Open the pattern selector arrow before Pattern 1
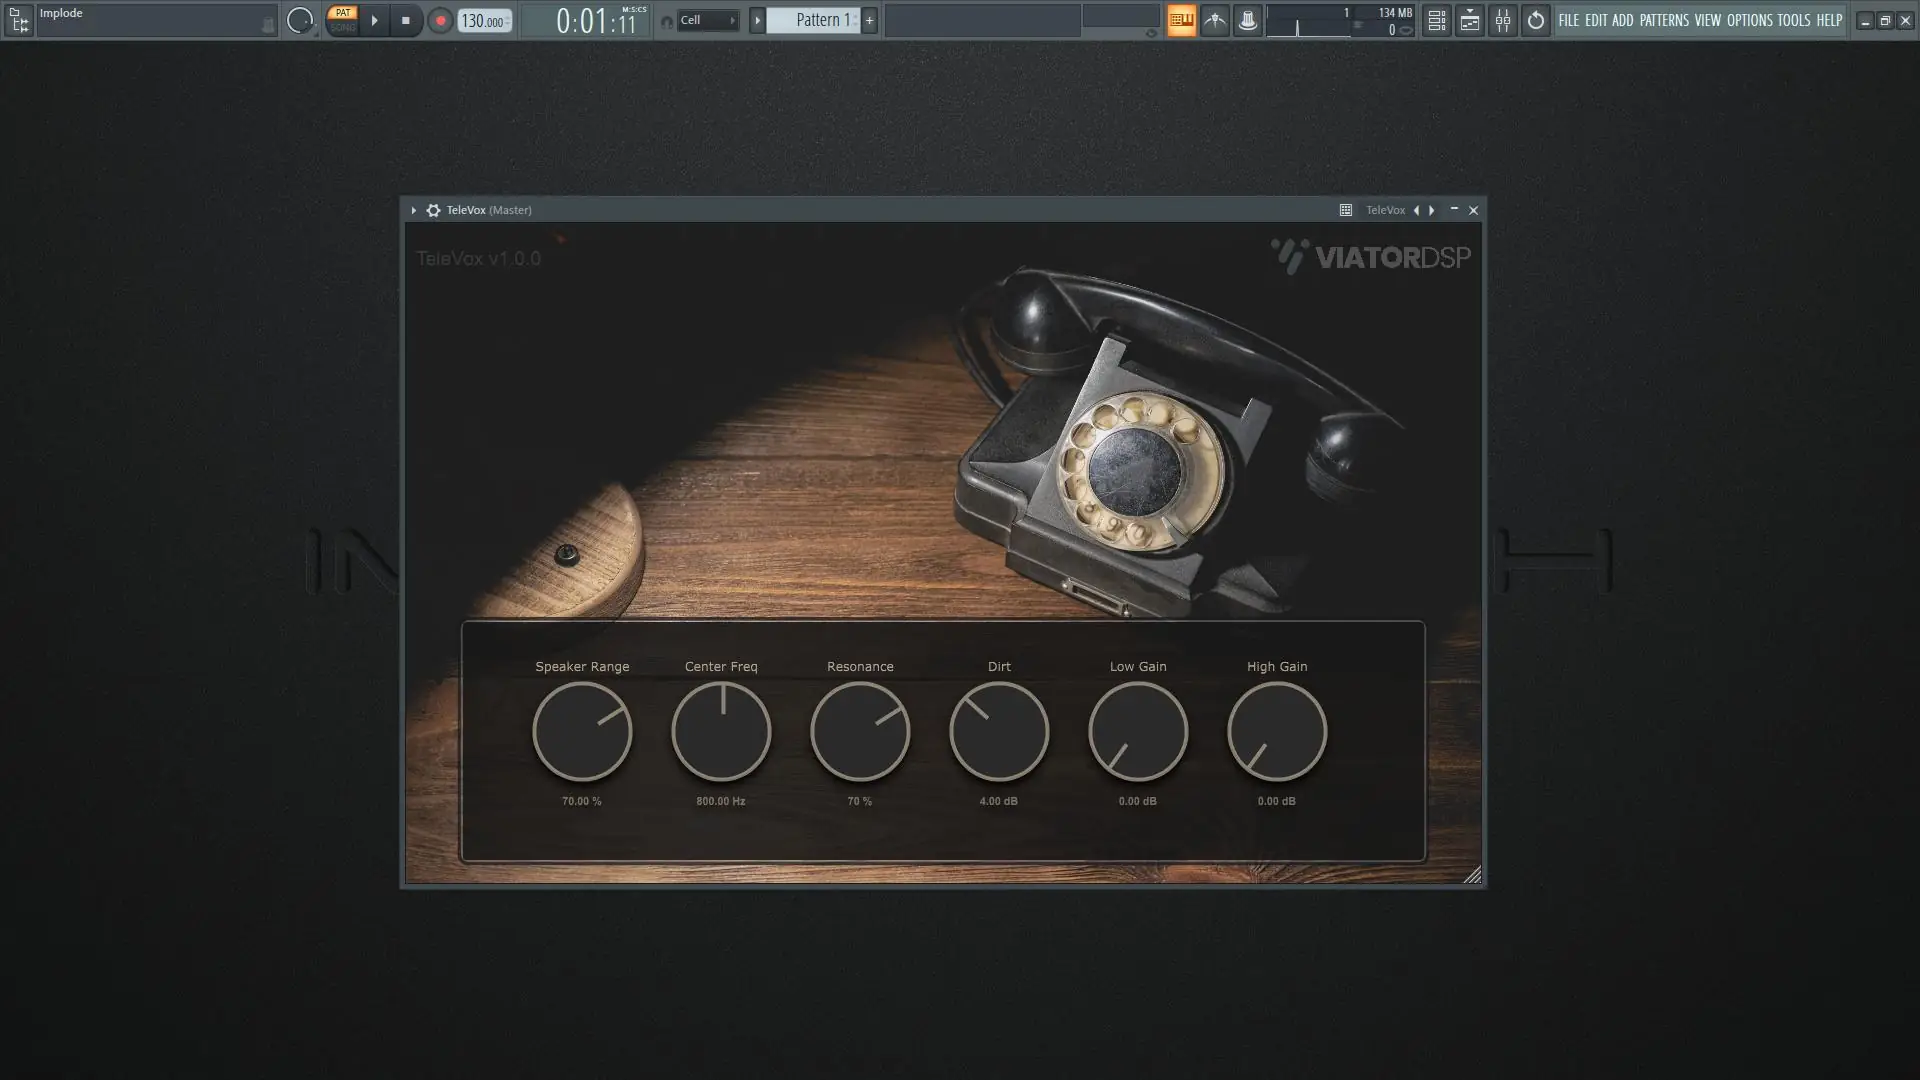This screenshot has width=1920, height=1080. [757, 20]
